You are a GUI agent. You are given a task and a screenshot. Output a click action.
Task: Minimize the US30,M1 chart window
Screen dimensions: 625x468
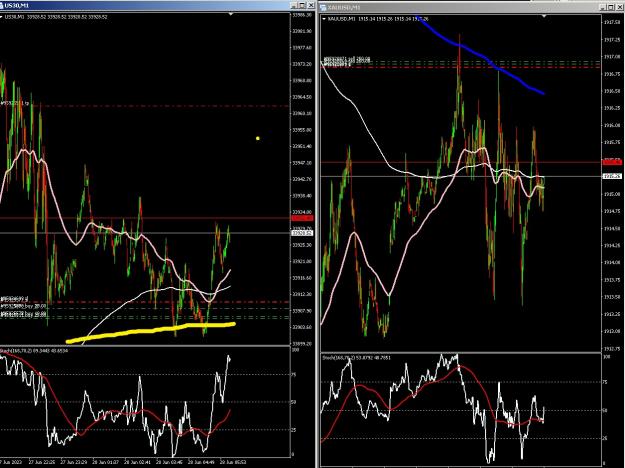[294, 6]
